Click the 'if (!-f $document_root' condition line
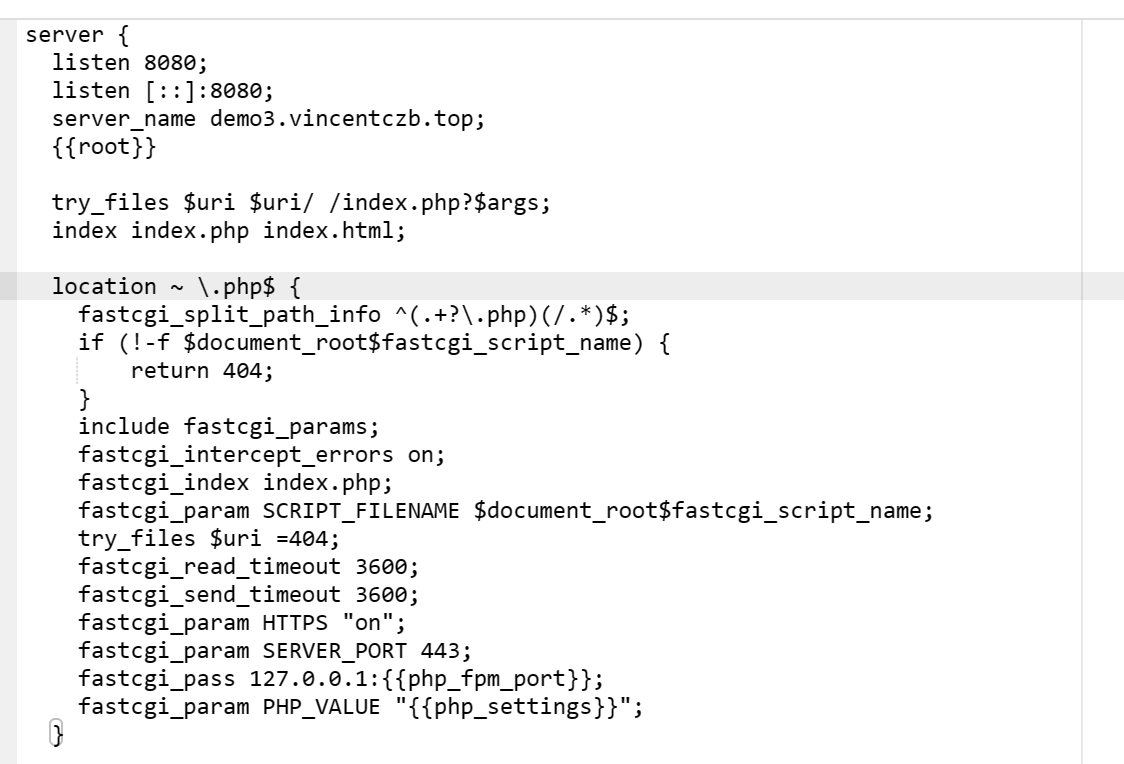The image size is (1124, 764). click(x=374, y=342)
